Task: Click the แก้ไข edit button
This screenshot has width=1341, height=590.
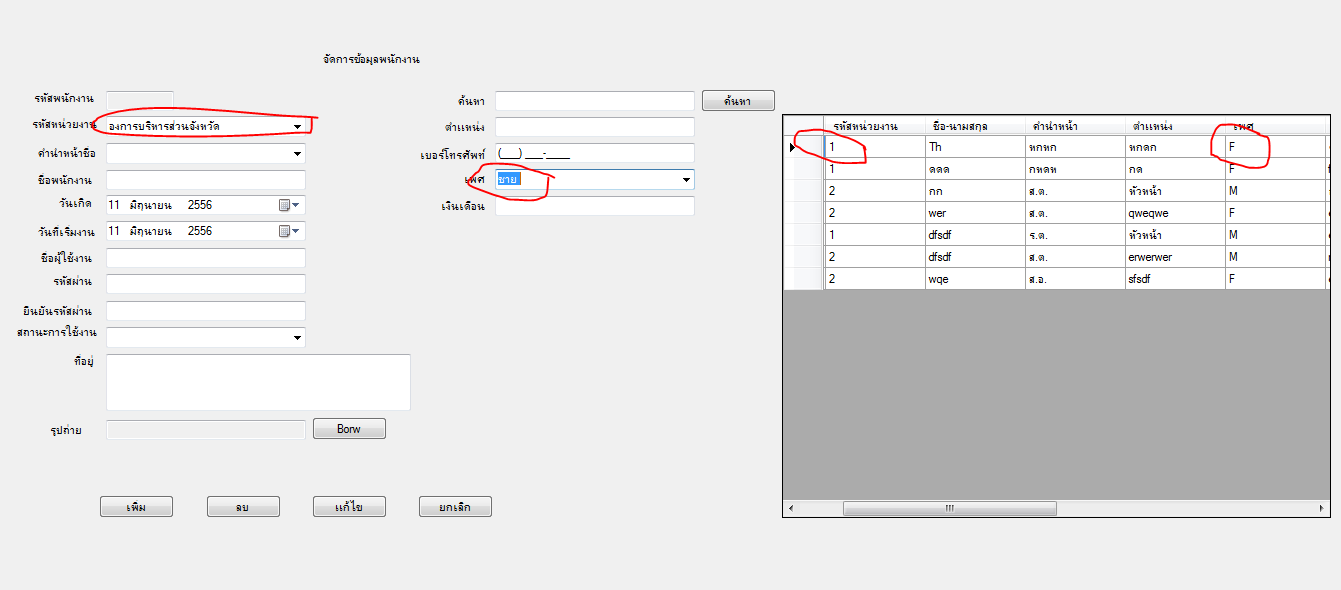Action: pos(349,507)
